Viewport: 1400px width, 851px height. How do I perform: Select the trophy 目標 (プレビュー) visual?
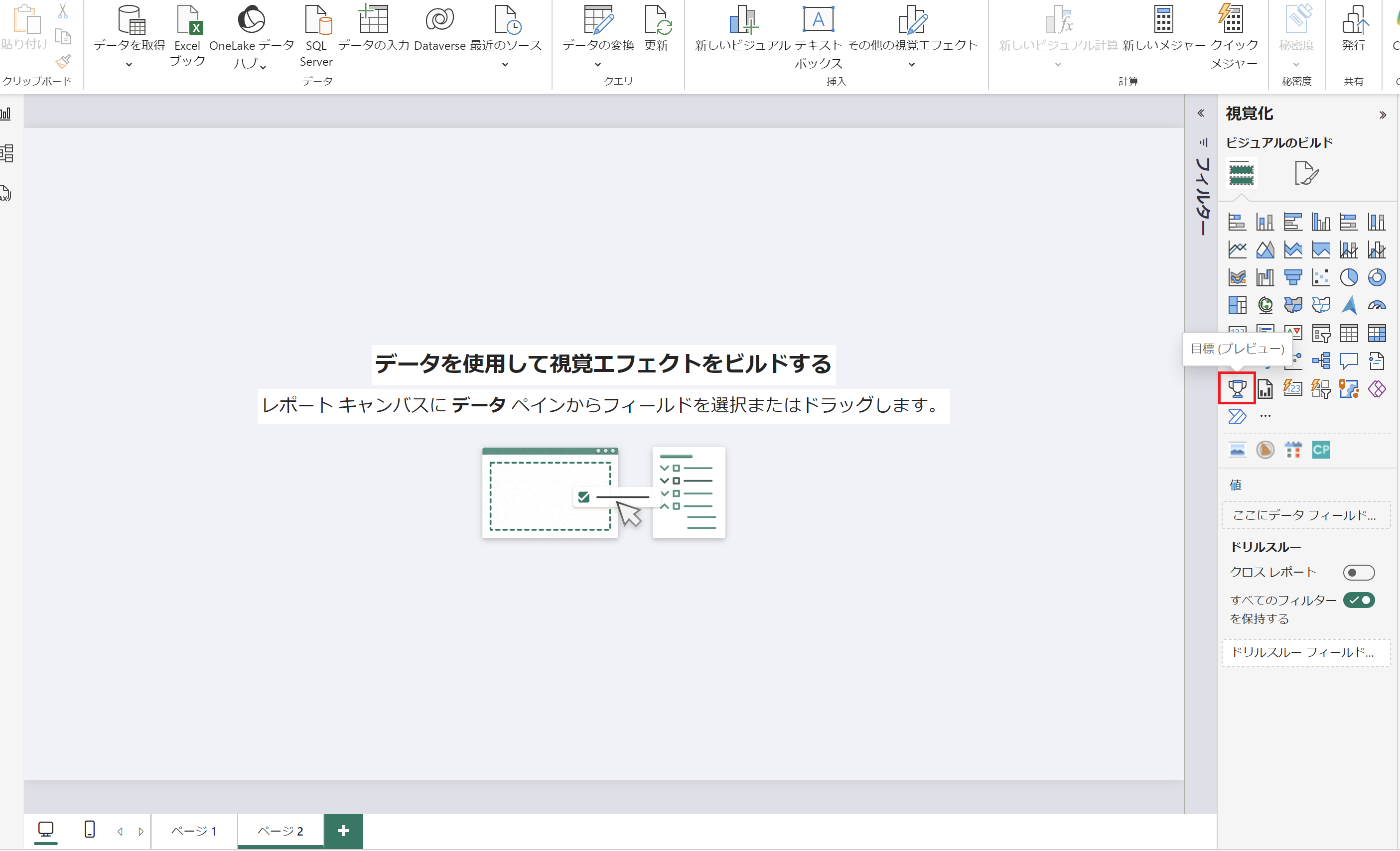(x=1237, y=388)
